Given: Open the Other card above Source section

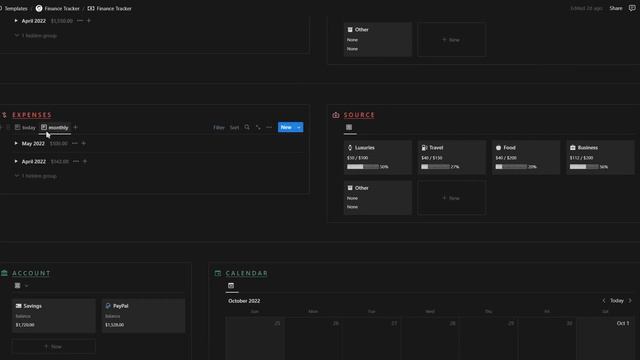Looking at the screenshot, I should pyautogui.click(x=378, y=40).
